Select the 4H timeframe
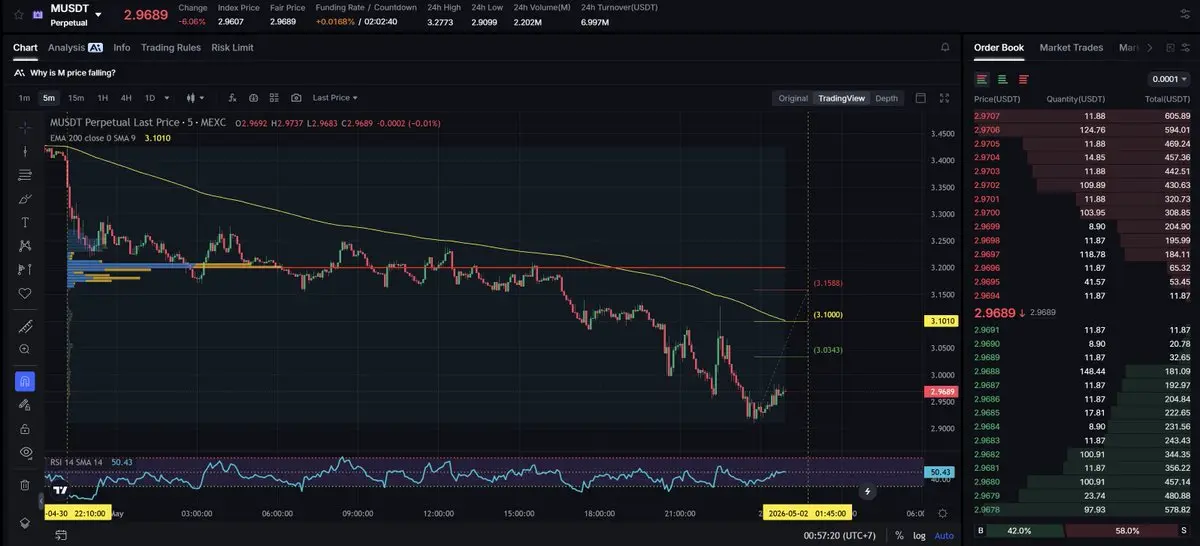The height and width of the screenshot is (546, 1200). [126, 98]
